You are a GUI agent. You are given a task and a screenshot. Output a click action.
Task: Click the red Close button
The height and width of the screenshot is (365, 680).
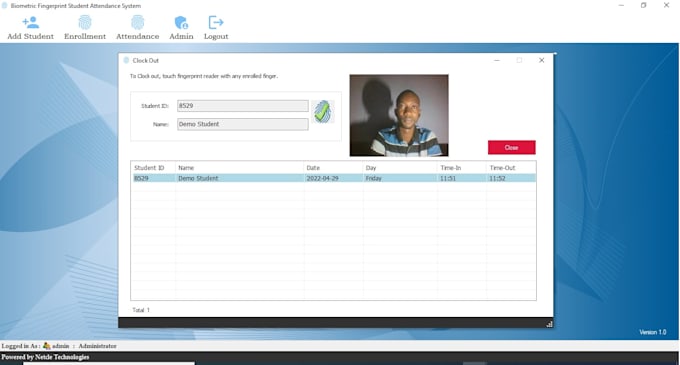pyautogui.click(x=512, y=147)
